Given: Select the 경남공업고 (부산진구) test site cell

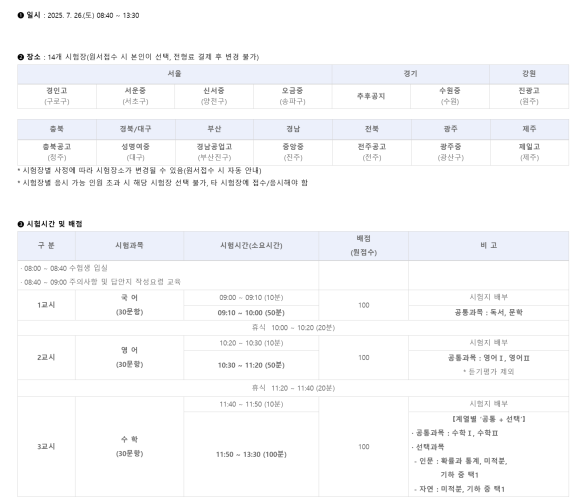Looking at the screenshot, I should [214, 152].
